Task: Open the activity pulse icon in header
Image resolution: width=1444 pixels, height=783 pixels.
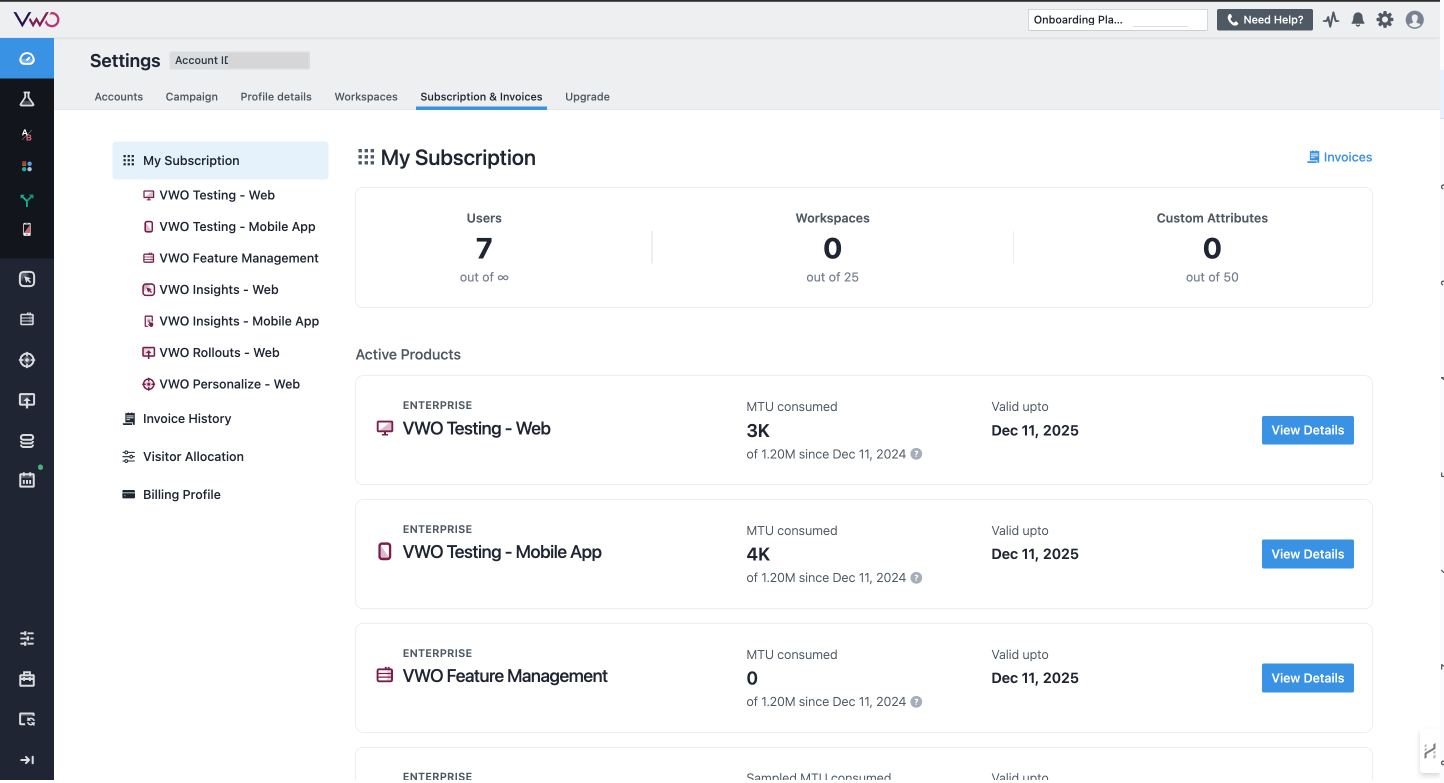Action: coord(1331,19)
